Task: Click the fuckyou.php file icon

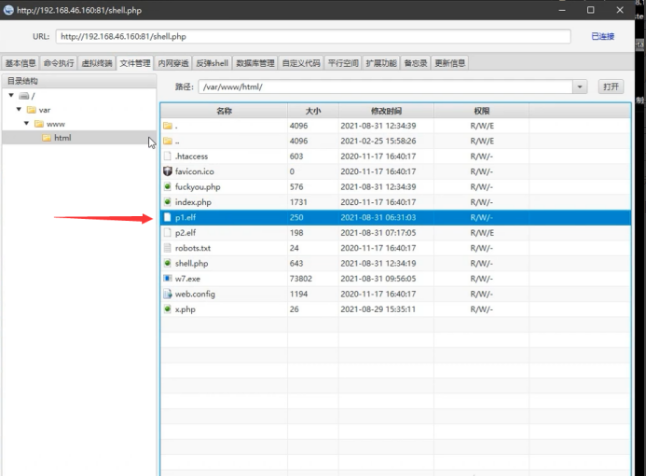Action: pos(167,187)
